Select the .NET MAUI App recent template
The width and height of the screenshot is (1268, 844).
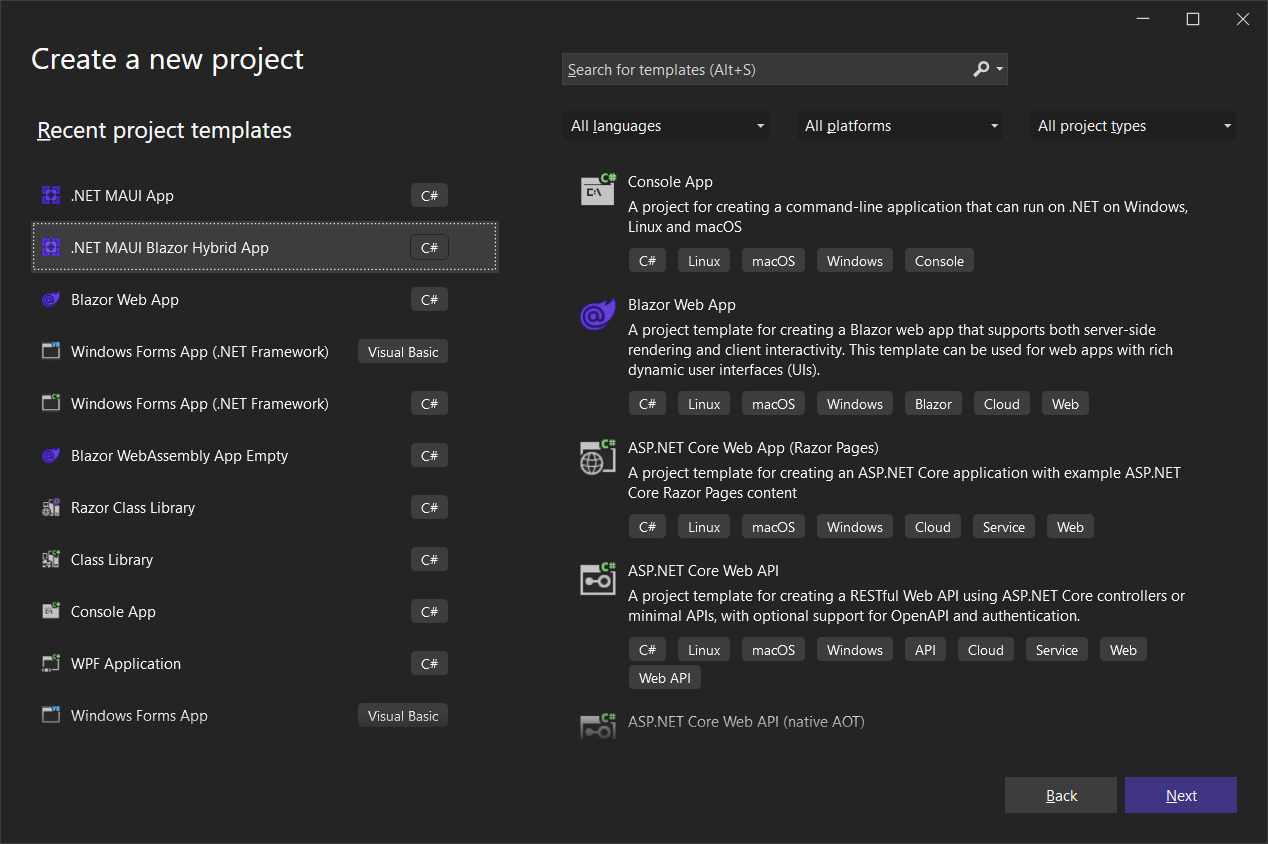coord(265,195)
